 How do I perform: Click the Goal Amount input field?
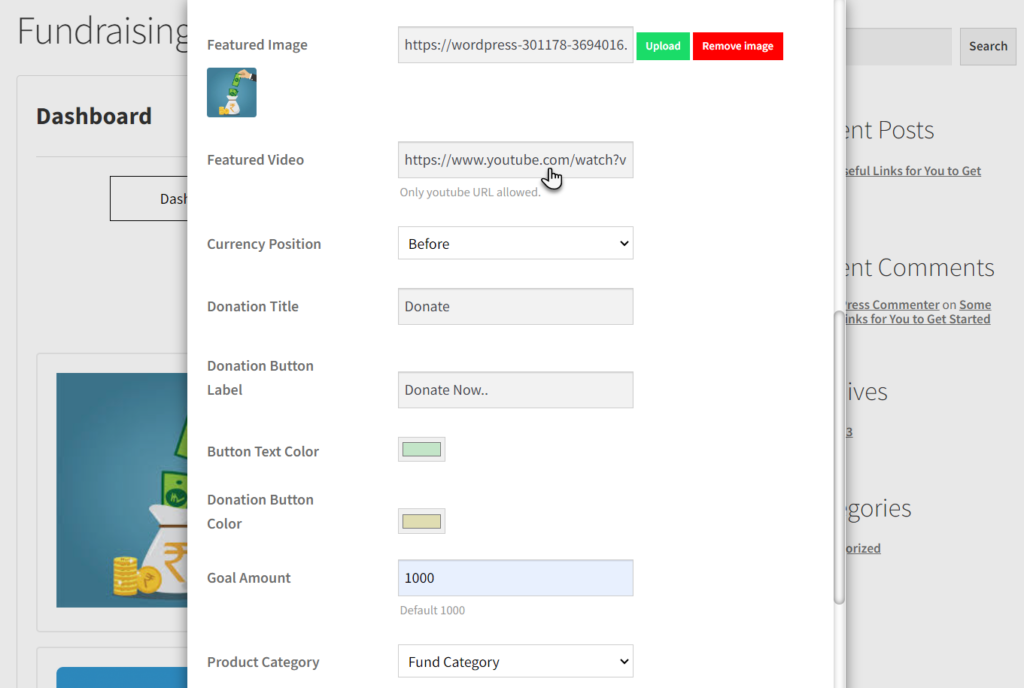515,578
